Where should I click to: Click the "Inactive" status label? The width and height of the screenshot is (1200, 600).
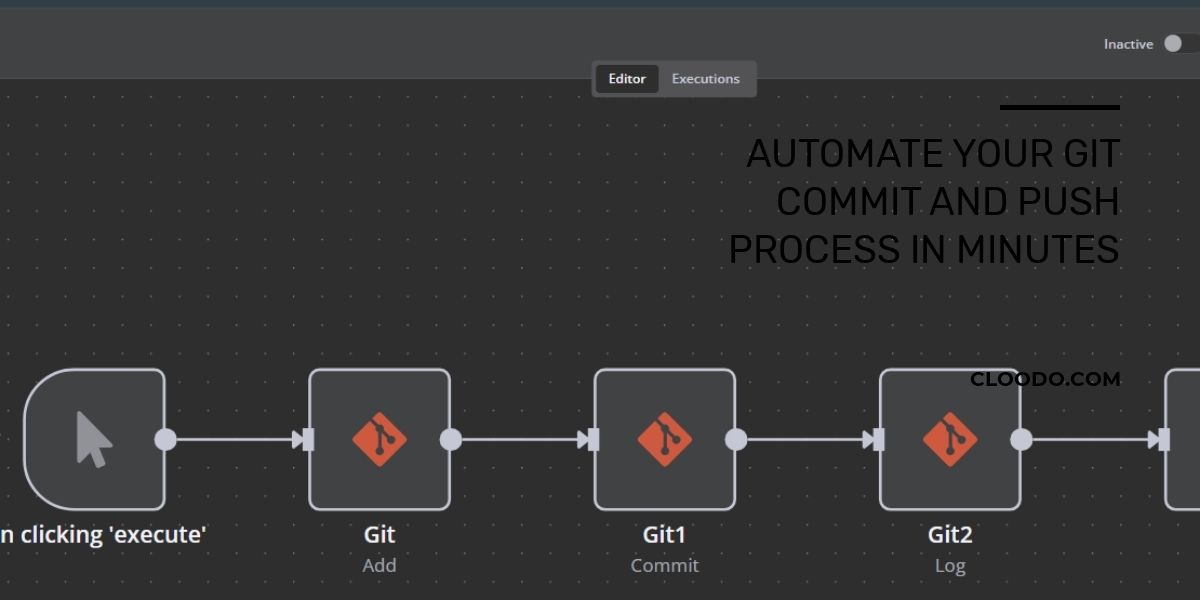(x=1128, y=44)
